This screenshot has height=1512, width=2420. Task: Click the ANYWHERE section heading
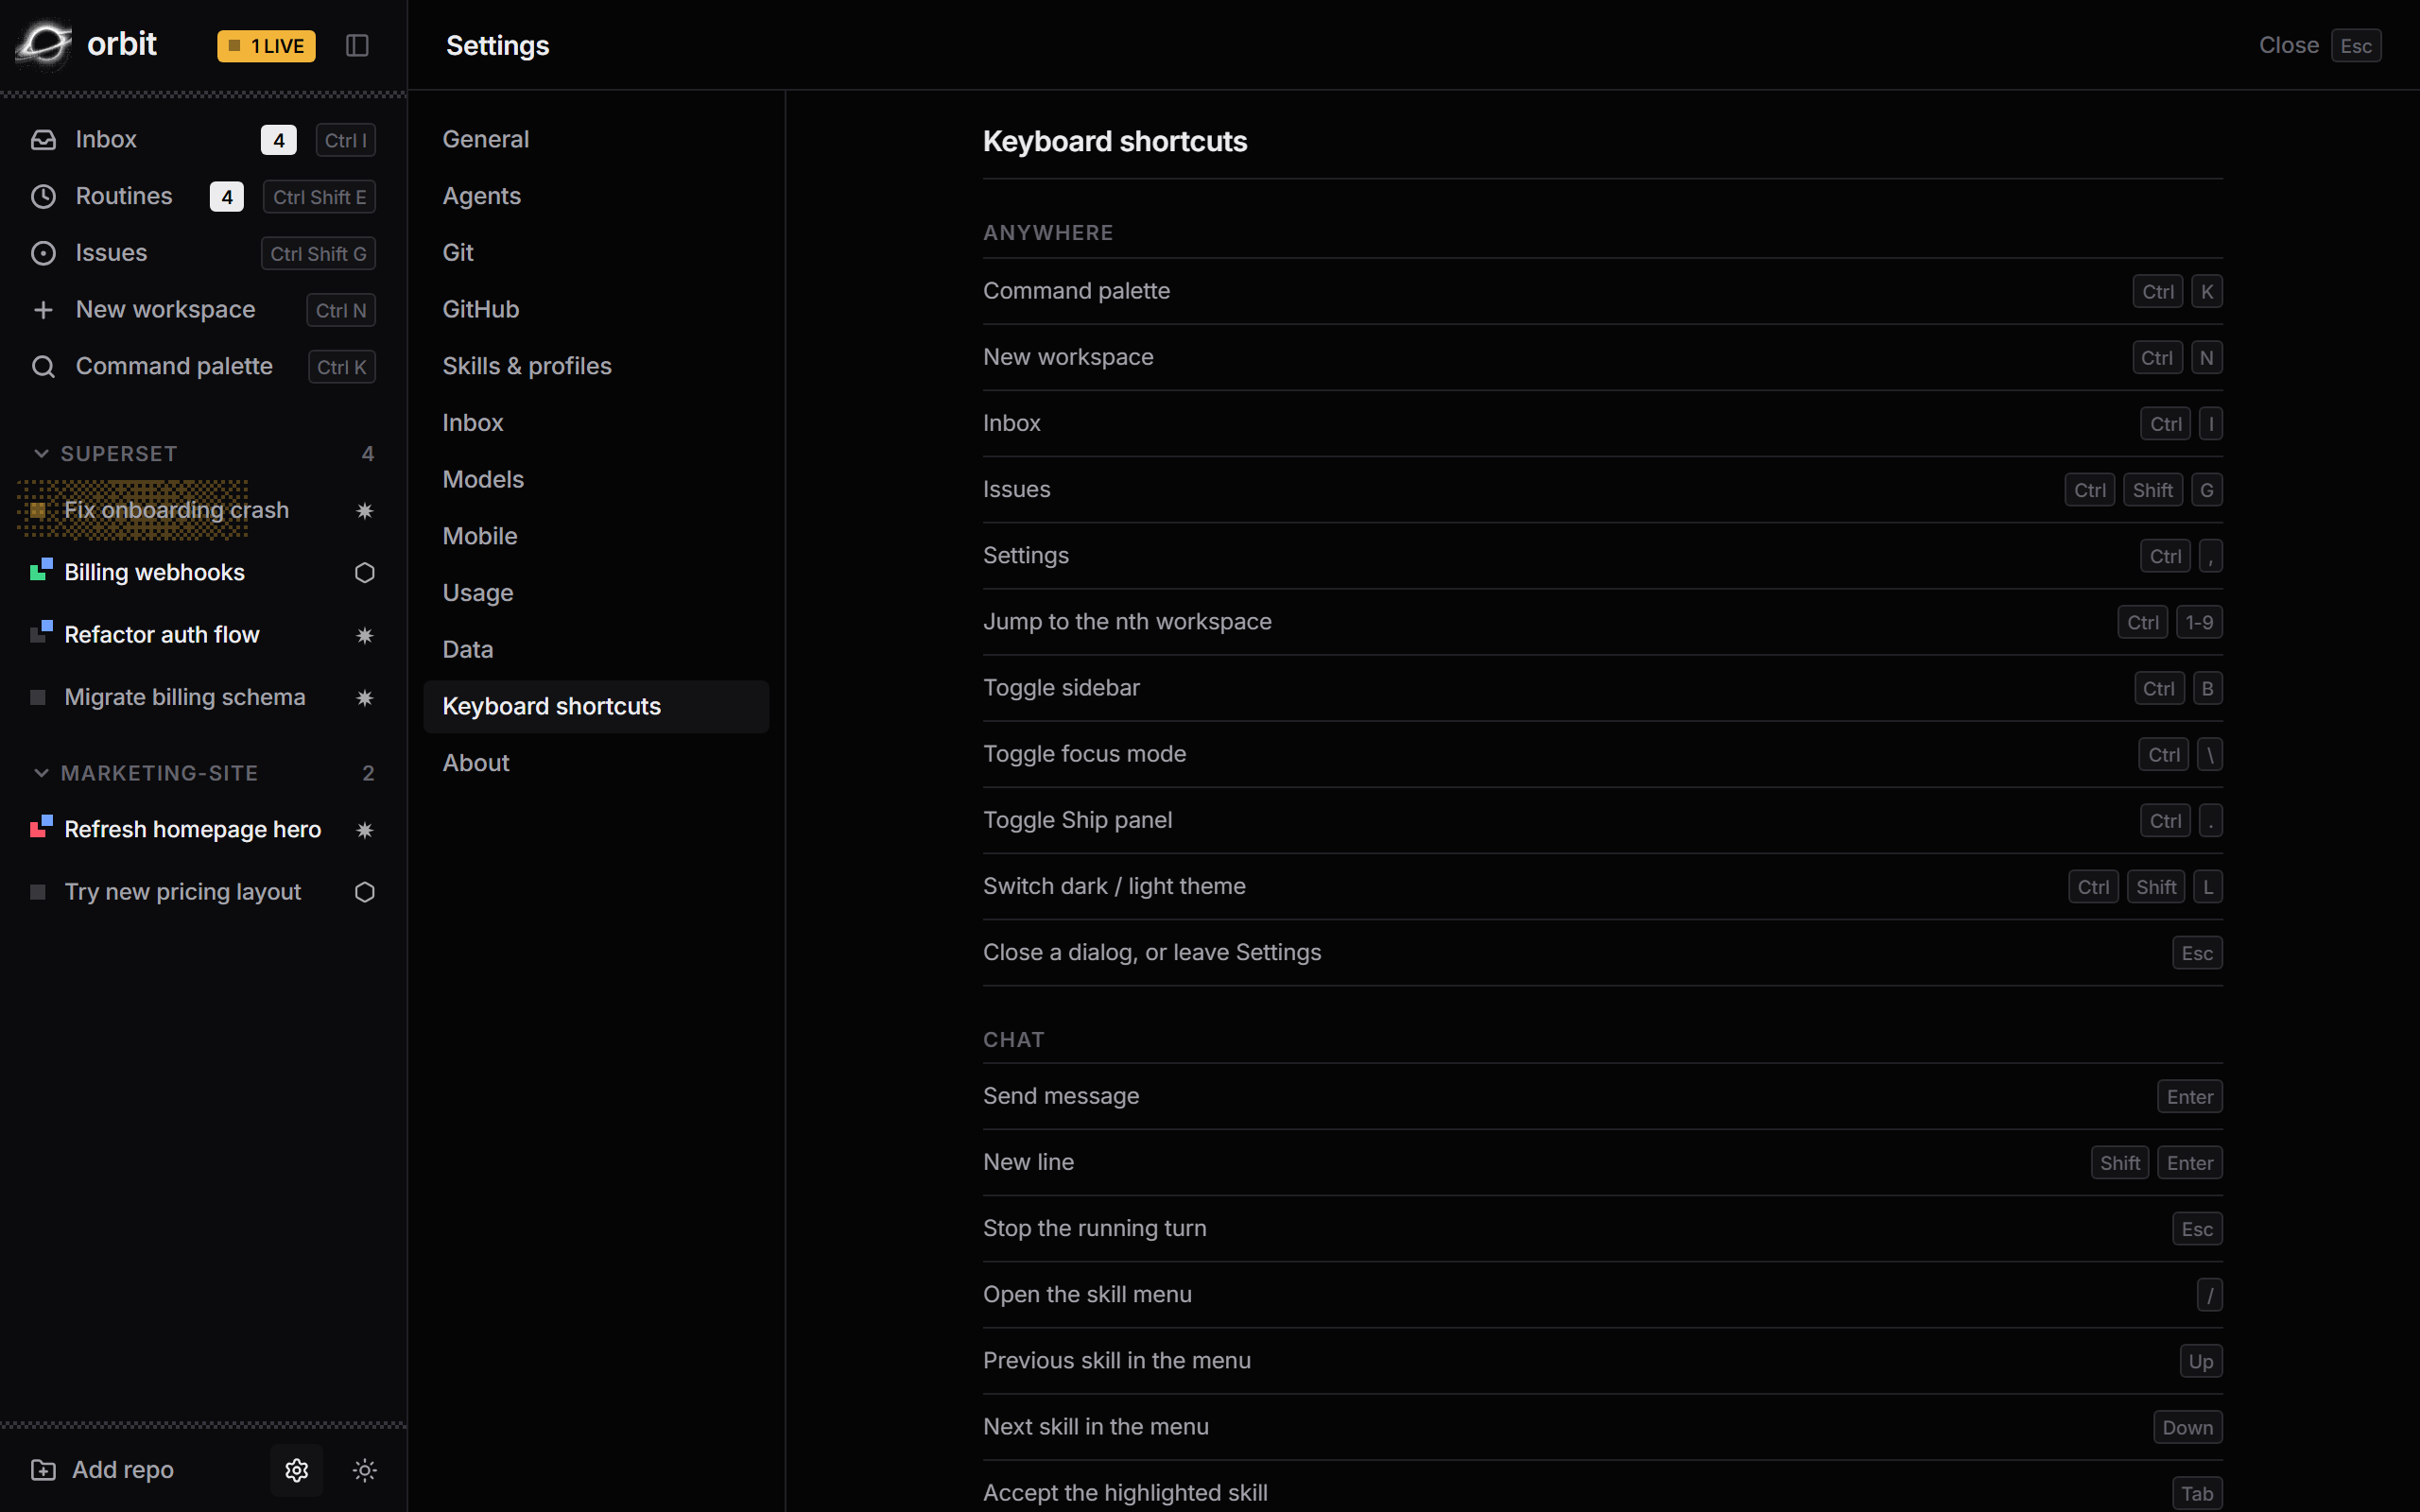pyautogui.click(x=1047, y=232)
